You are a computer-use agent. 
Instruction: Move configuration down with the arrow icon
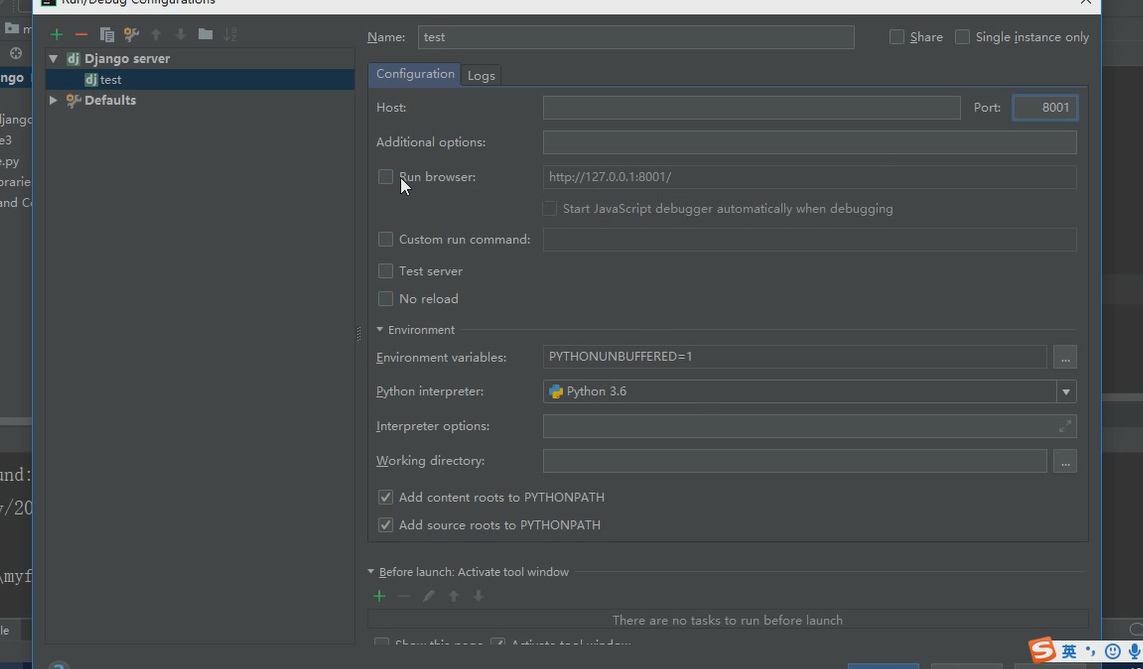(x=181, y=34)
